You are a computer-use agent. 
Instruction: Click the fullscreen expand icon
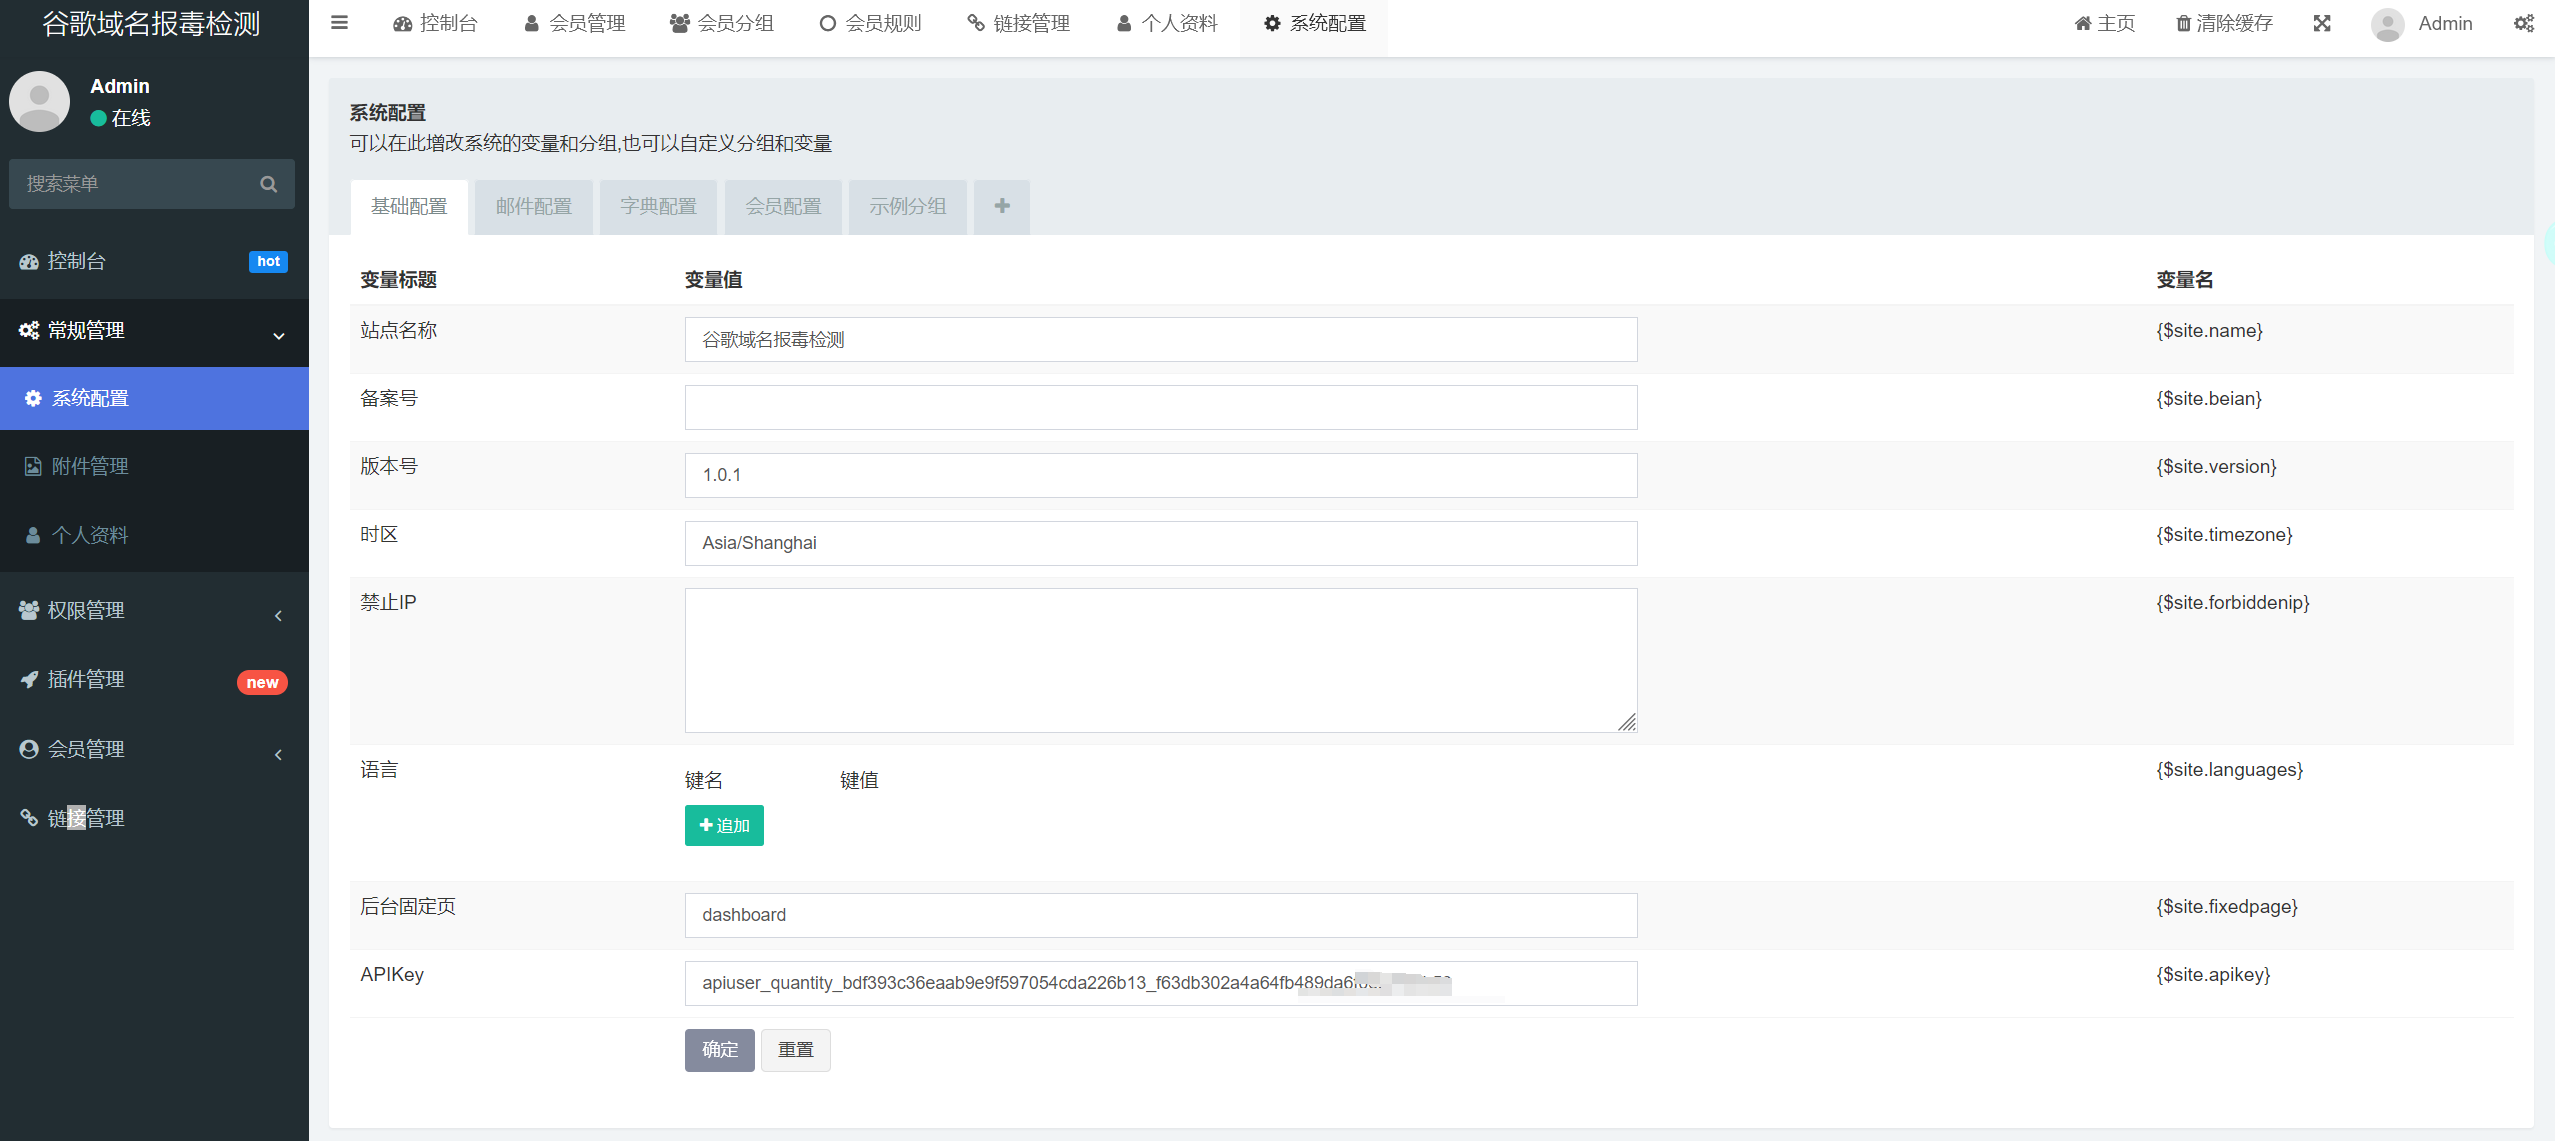pyautogui.click(x=2322, y=23)
